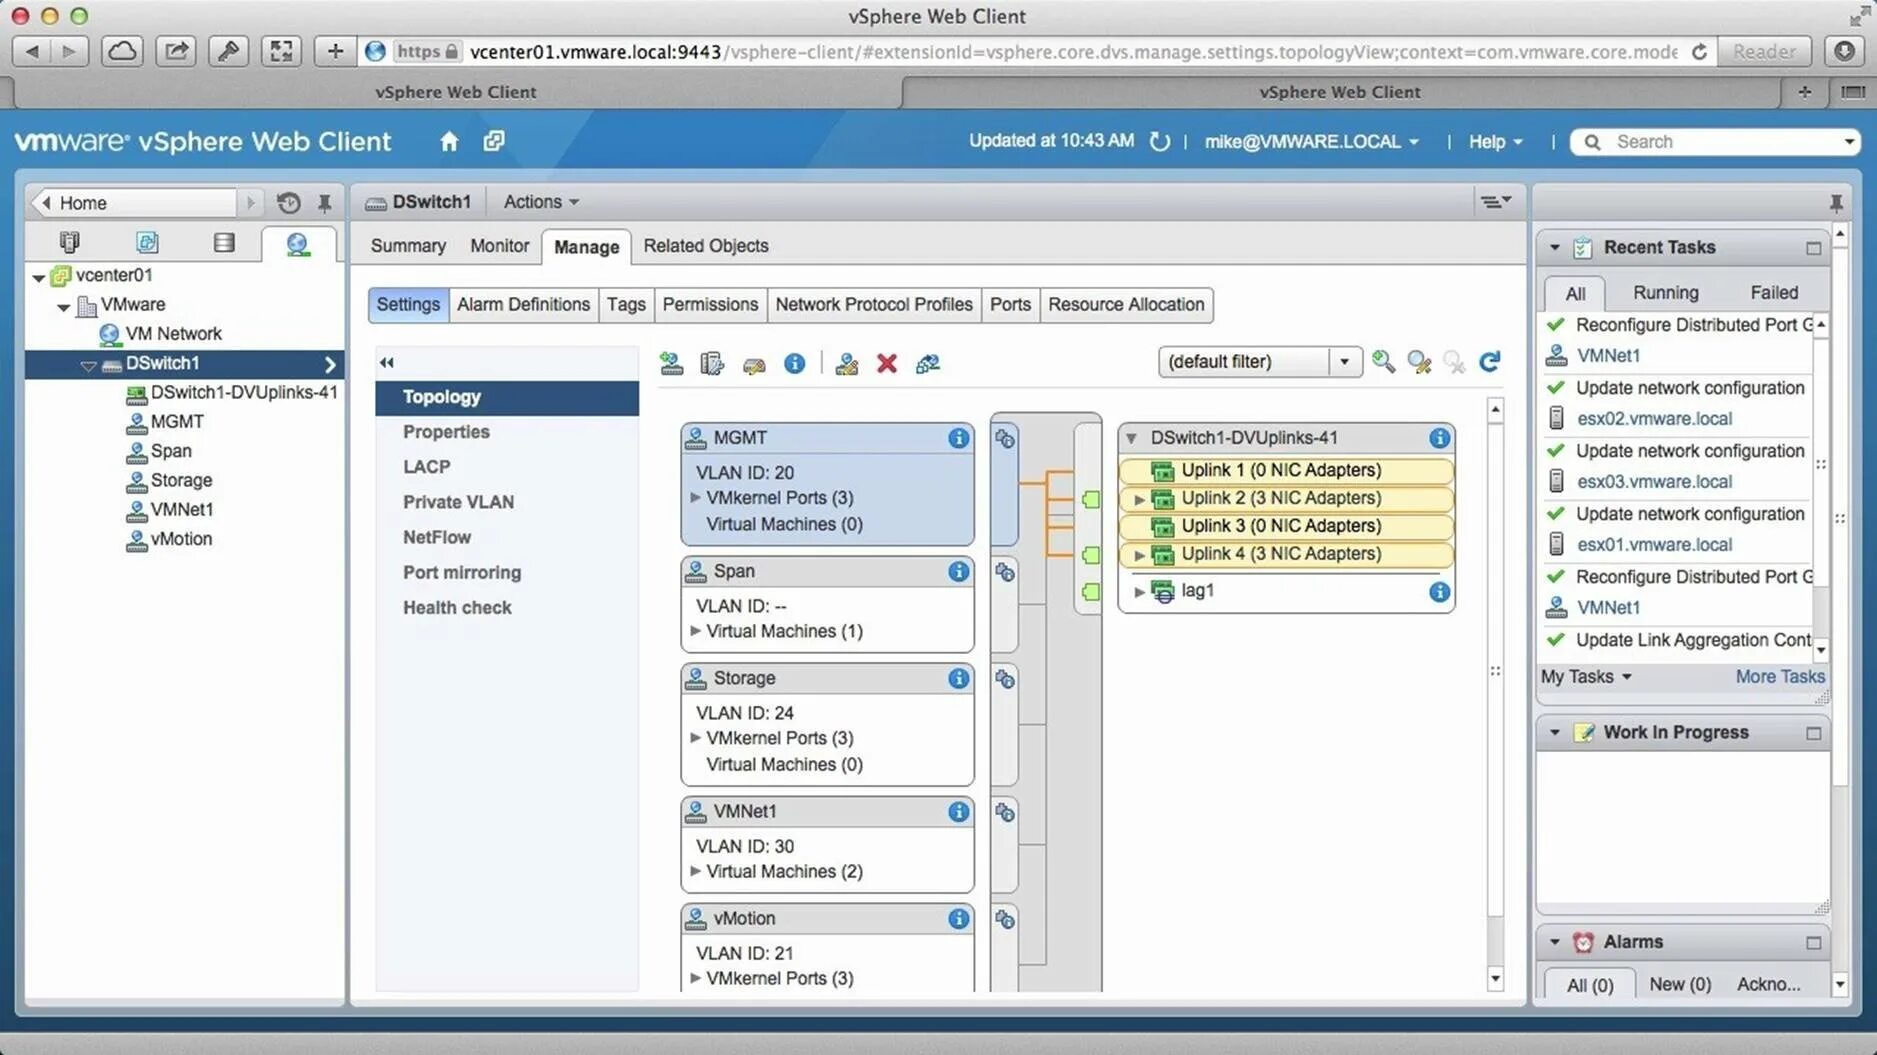This screenshot has width=1877, height=1055.
Task: Show Failed tasks tab in Recent Tasks
Action: pyautogui.click(x=1774, y=292)
